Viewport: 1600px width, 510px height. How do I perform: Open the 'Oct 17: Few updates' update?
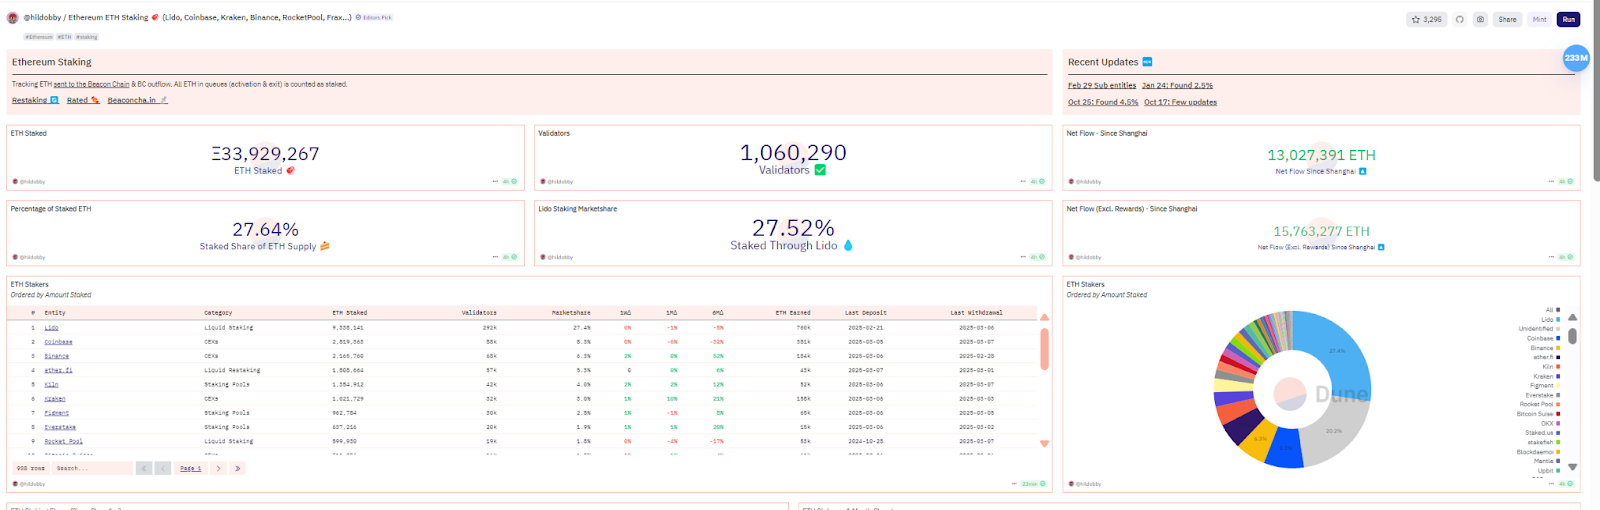point(1181,102)
